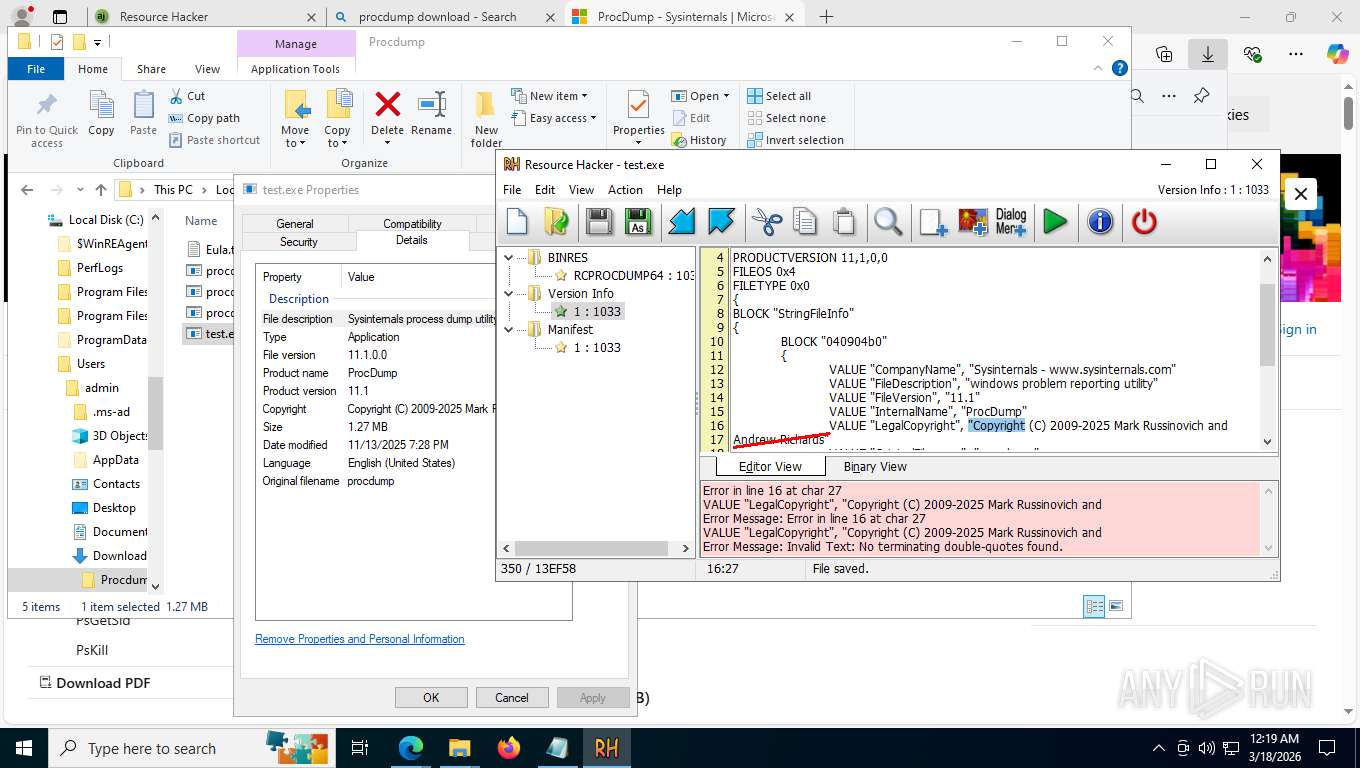Open the File menu in Resource Hacker
Screen dimensions: 1360x768
tap(512, 190)
